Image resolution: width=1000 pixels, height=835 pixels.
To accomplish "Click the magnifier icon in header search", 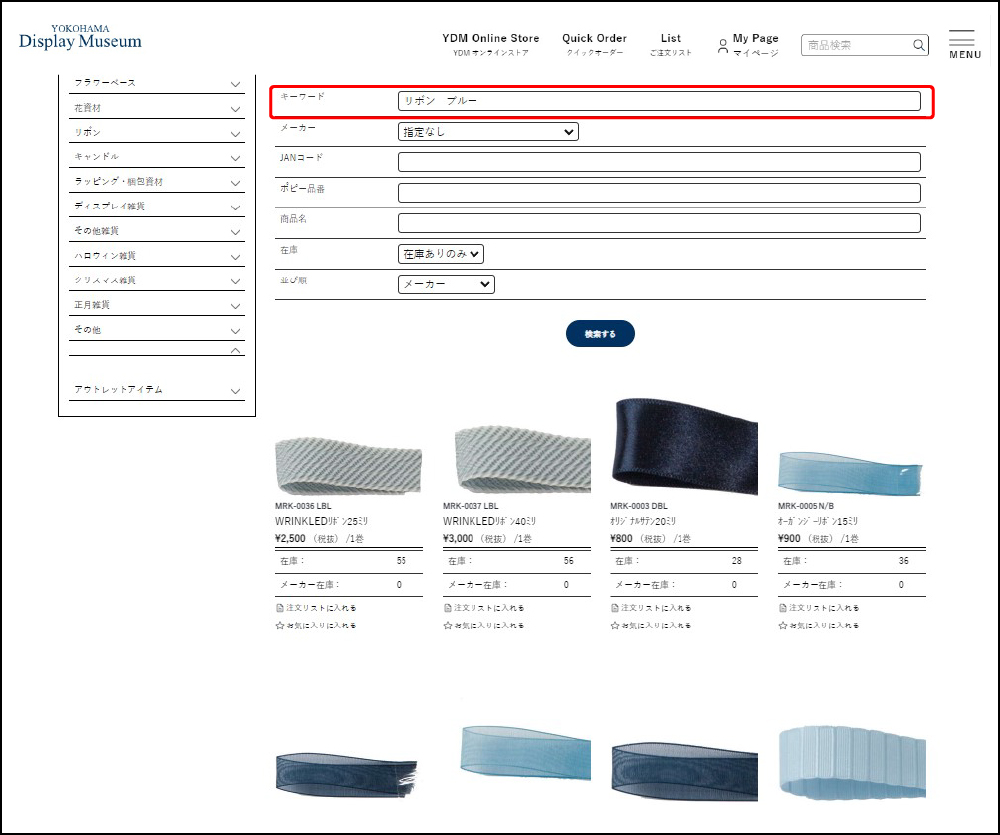I will pos(918,45).
